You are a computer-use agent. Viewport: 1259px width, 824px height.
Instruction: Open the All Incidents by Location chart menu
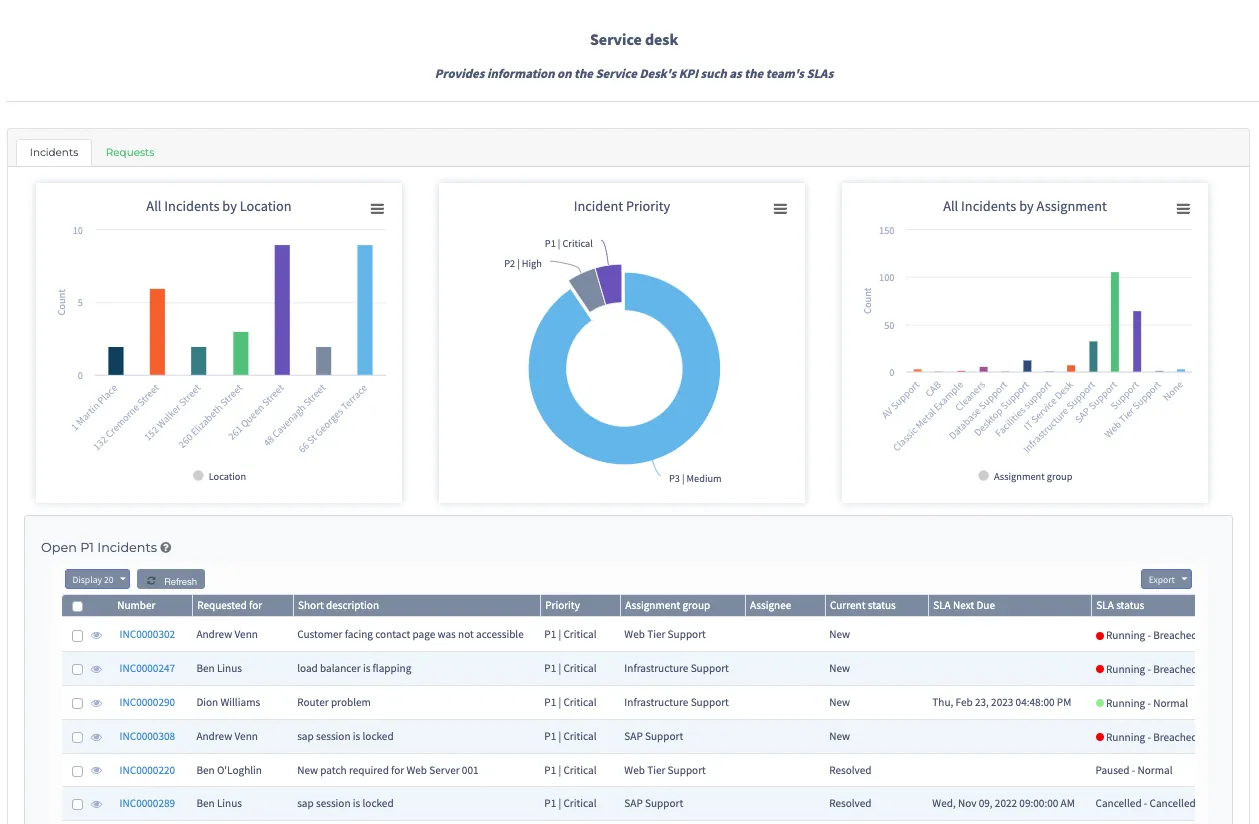(x=377, y=209)
